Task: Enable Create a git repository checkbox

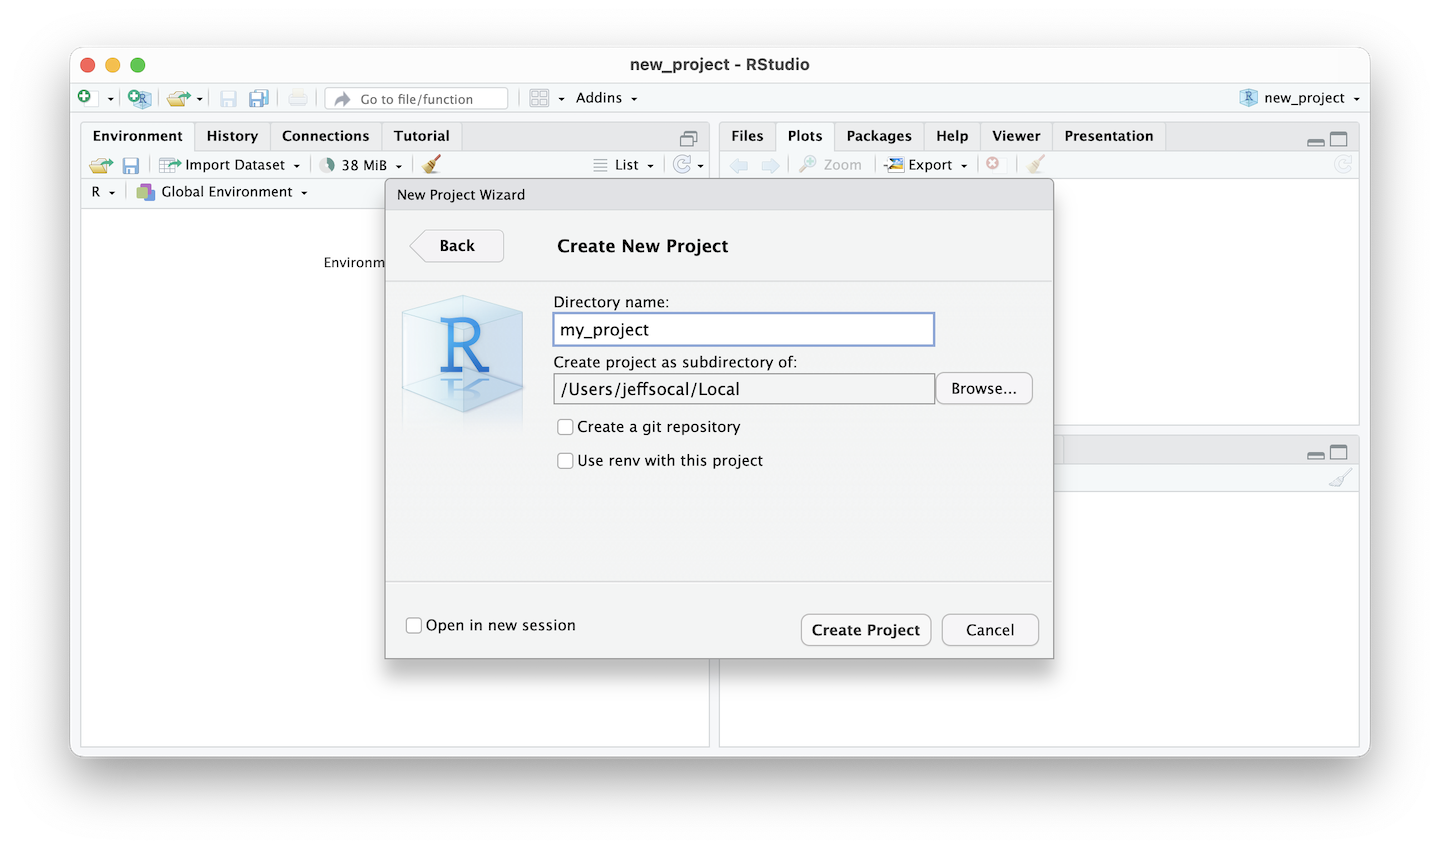Action: 565,427
